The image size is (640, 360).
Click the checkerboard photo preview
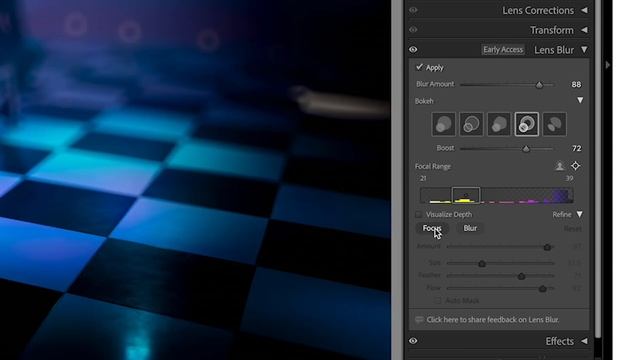coord(195,180)
